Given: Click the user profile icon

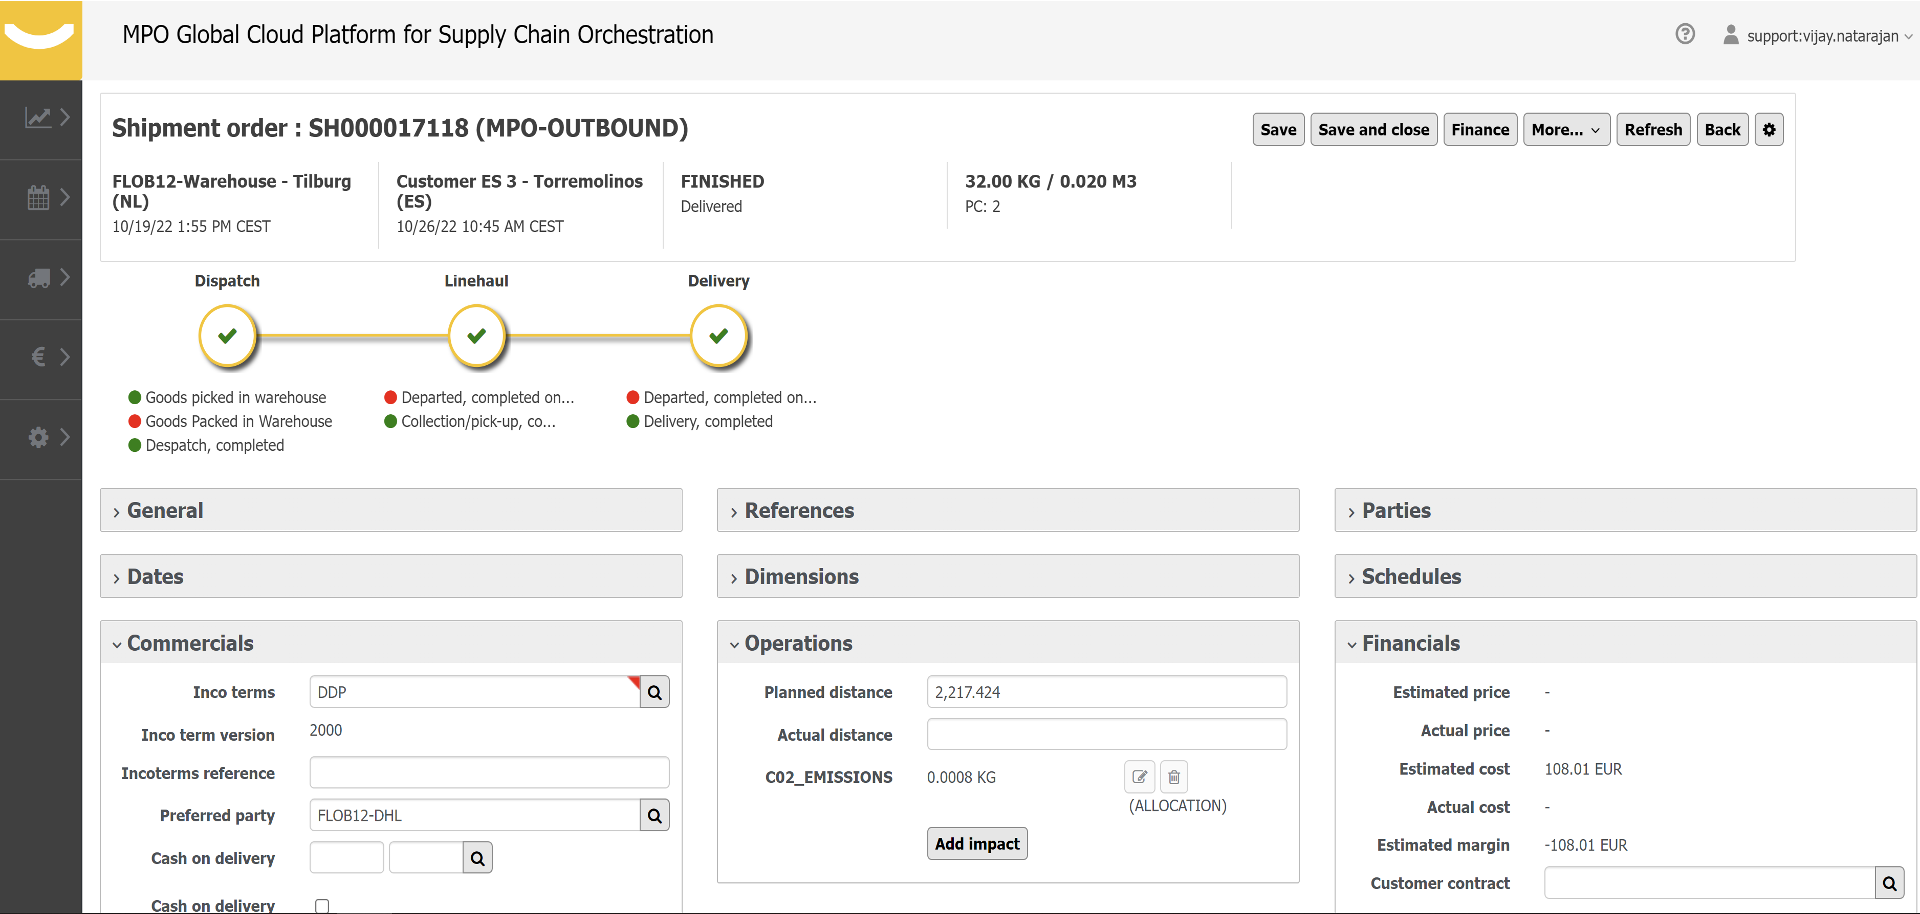Looking at the screenshot, I should (x=1731, y=35).
